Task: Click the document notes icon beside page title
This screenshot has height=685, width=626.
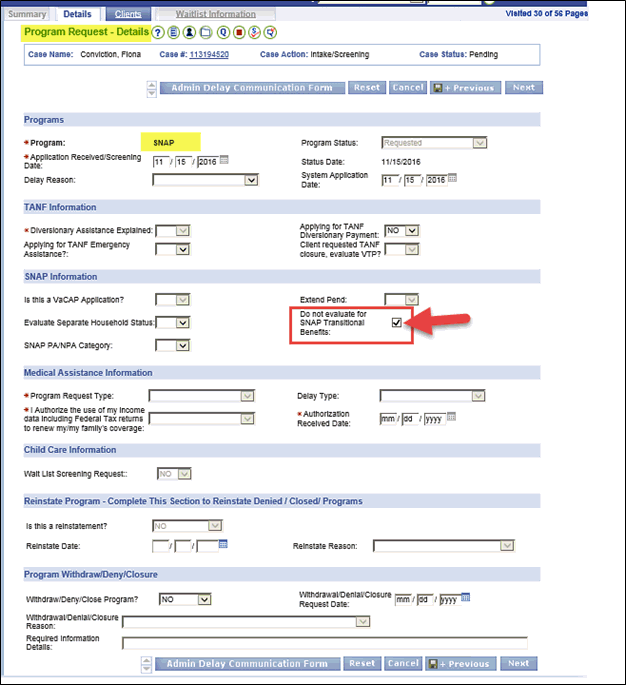Action: [173, 32]
